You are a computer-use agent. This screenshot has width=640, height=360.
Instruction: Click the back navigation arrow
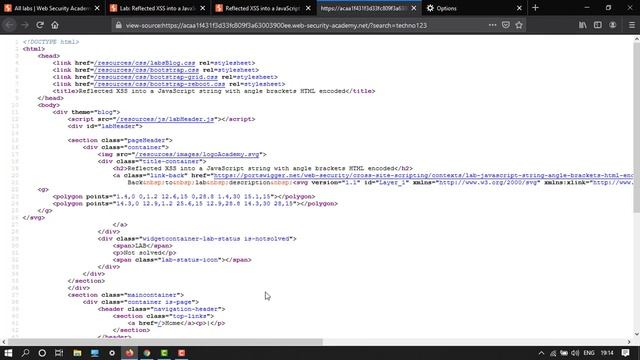pyautogui.click(x=9, y=25)
